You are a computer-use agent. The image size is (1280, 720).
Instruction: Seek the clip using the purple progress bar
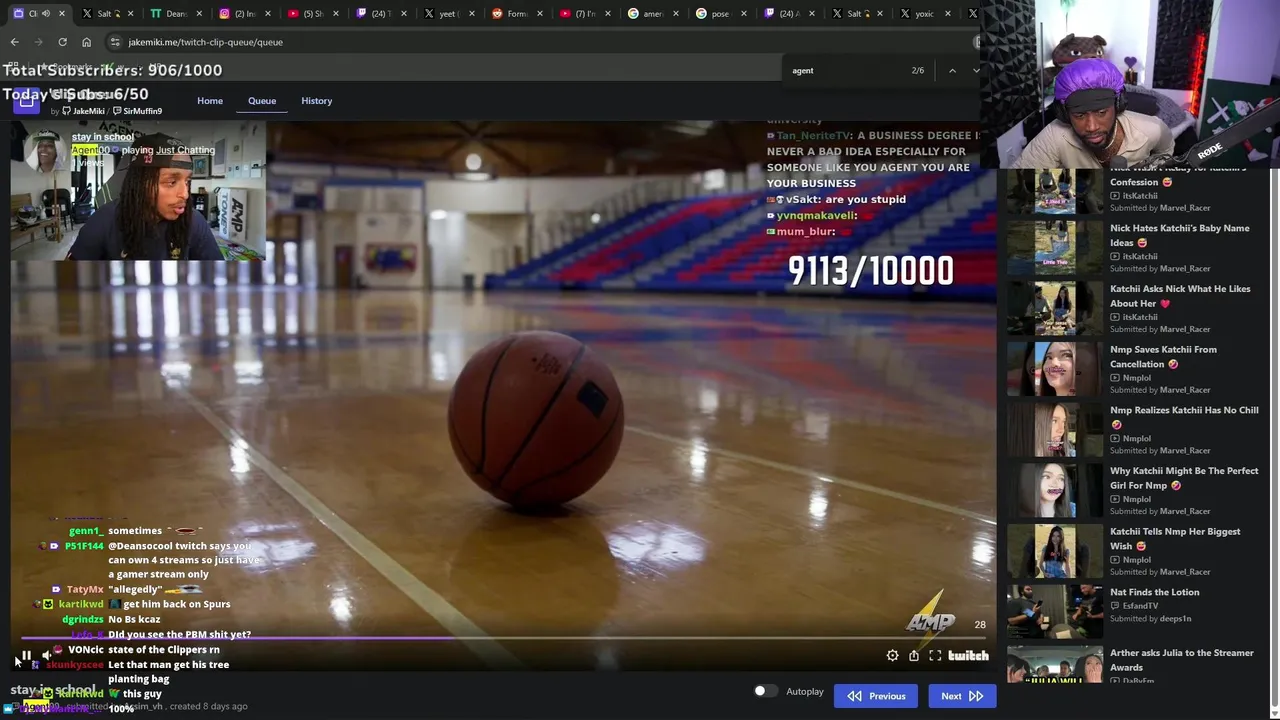click(505, 638)
